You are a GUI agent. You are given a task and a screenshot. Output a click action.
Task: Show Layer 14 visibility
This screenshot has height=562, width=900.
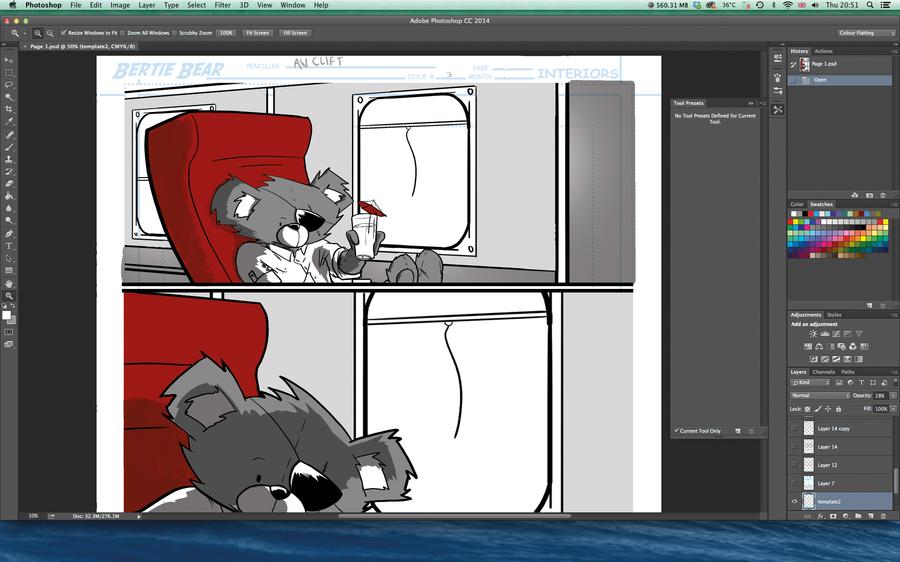(794, 446)
